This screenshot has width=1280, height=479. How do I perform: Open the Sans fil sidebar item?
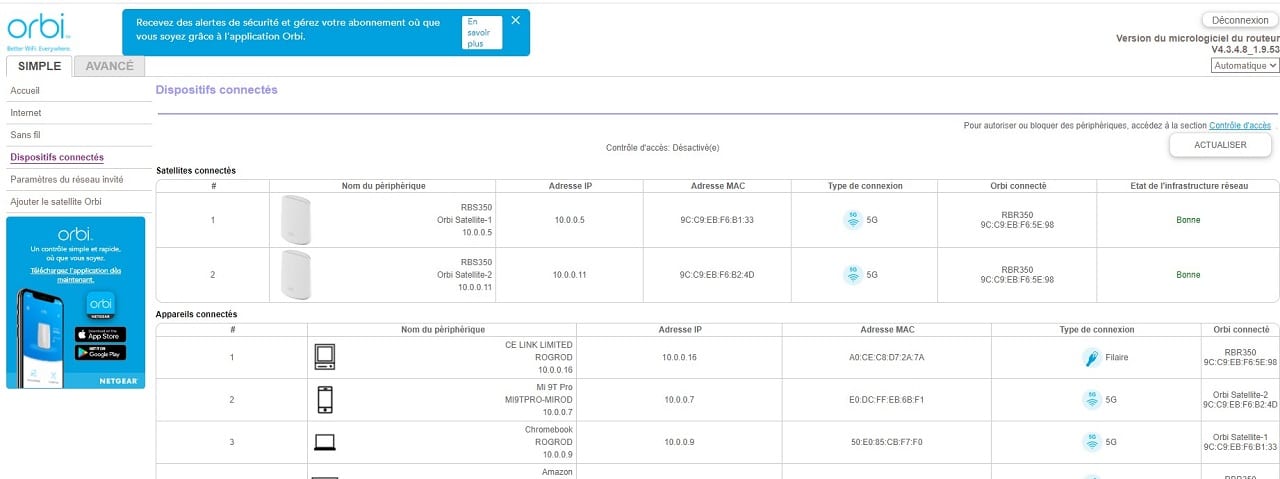tap(25, 135)
